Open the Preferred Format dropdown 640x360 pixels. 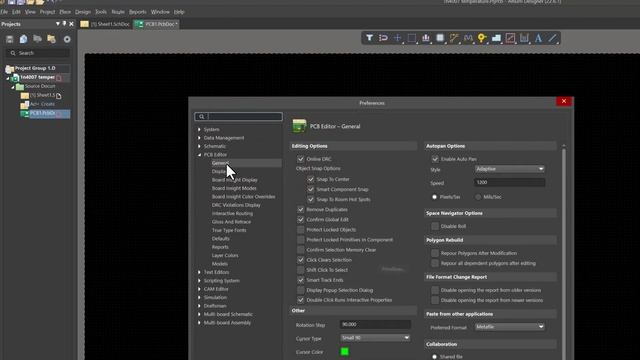pos(510,327)
